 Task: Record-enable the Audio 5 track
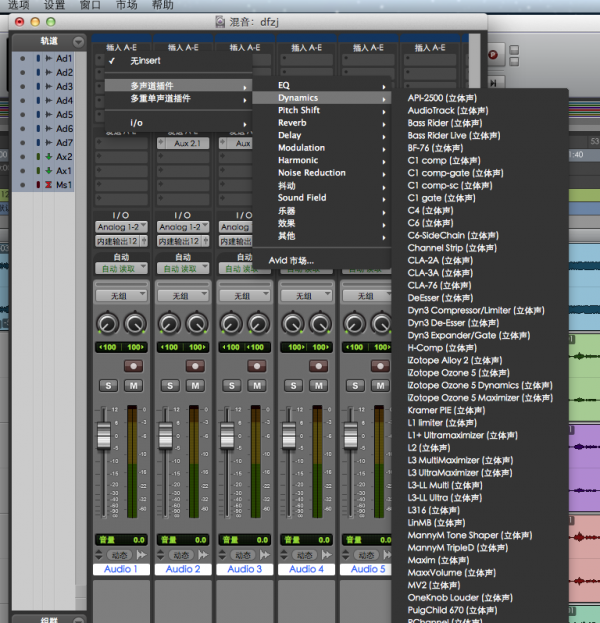pyautogui.click(x=380, y=366)
